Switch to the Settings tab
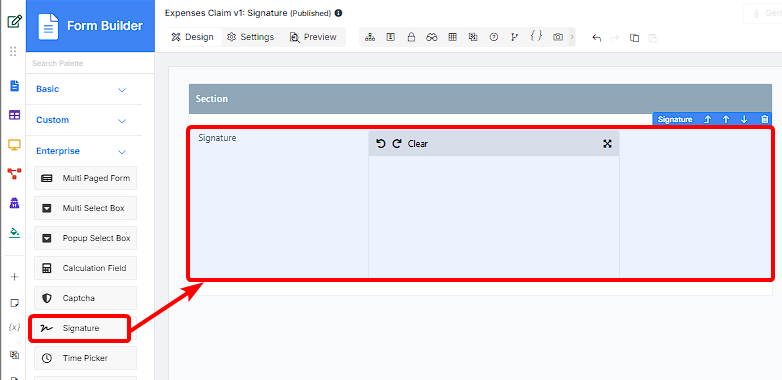The image size is (782, 380). [251, 37]
